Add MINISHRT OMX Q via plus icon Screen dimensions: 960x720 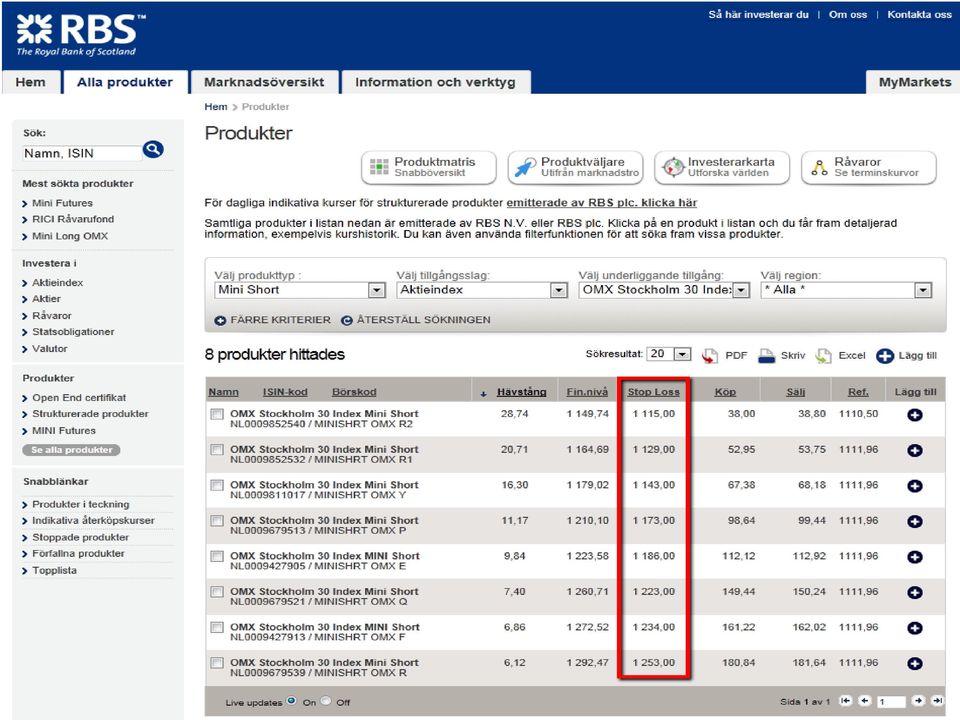point(915,593)
